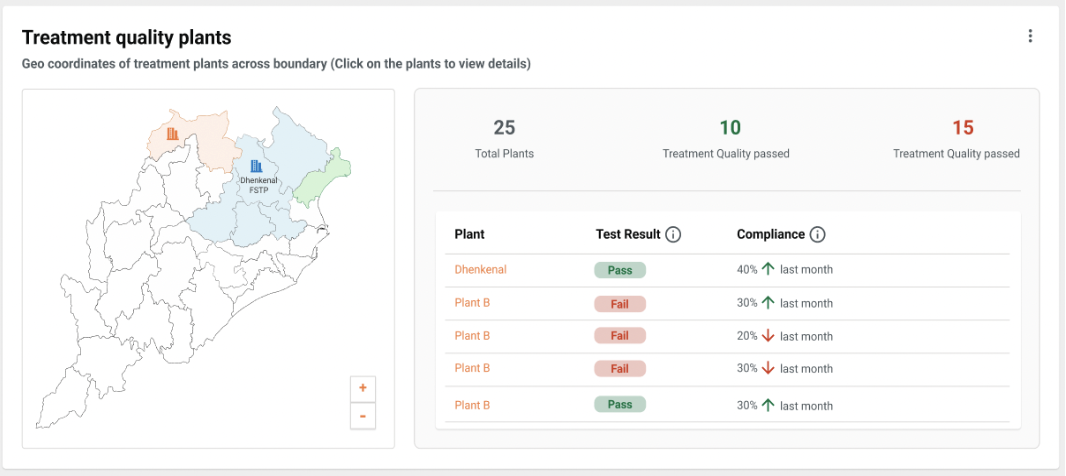Click the Total Plants count 25

pos(504,128)
